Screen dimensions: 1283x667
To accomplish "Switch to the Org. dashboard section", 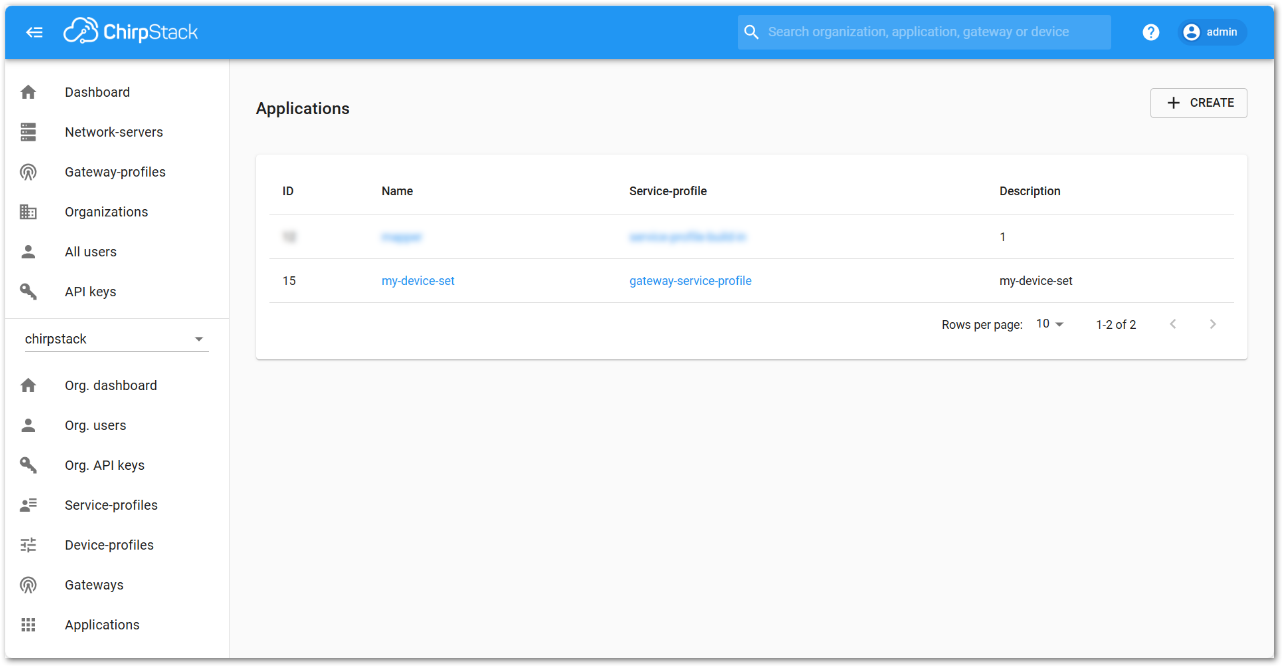I will (110, 384).
